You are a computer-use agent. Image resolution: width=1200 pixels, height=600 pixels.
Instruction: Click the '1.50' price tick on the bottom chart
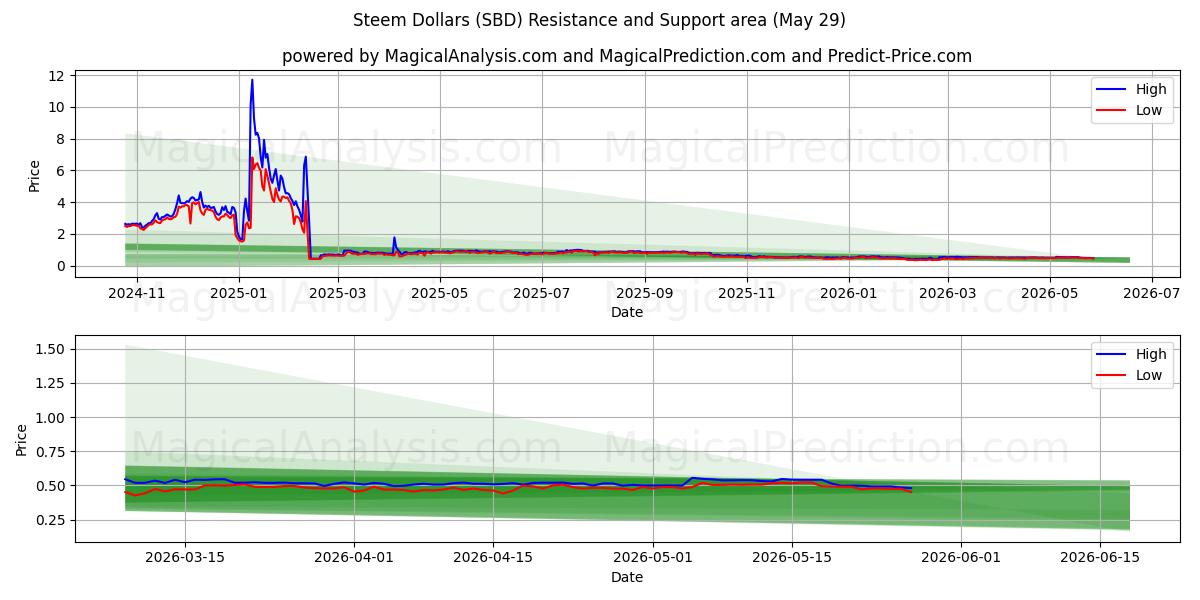point(51,349)
